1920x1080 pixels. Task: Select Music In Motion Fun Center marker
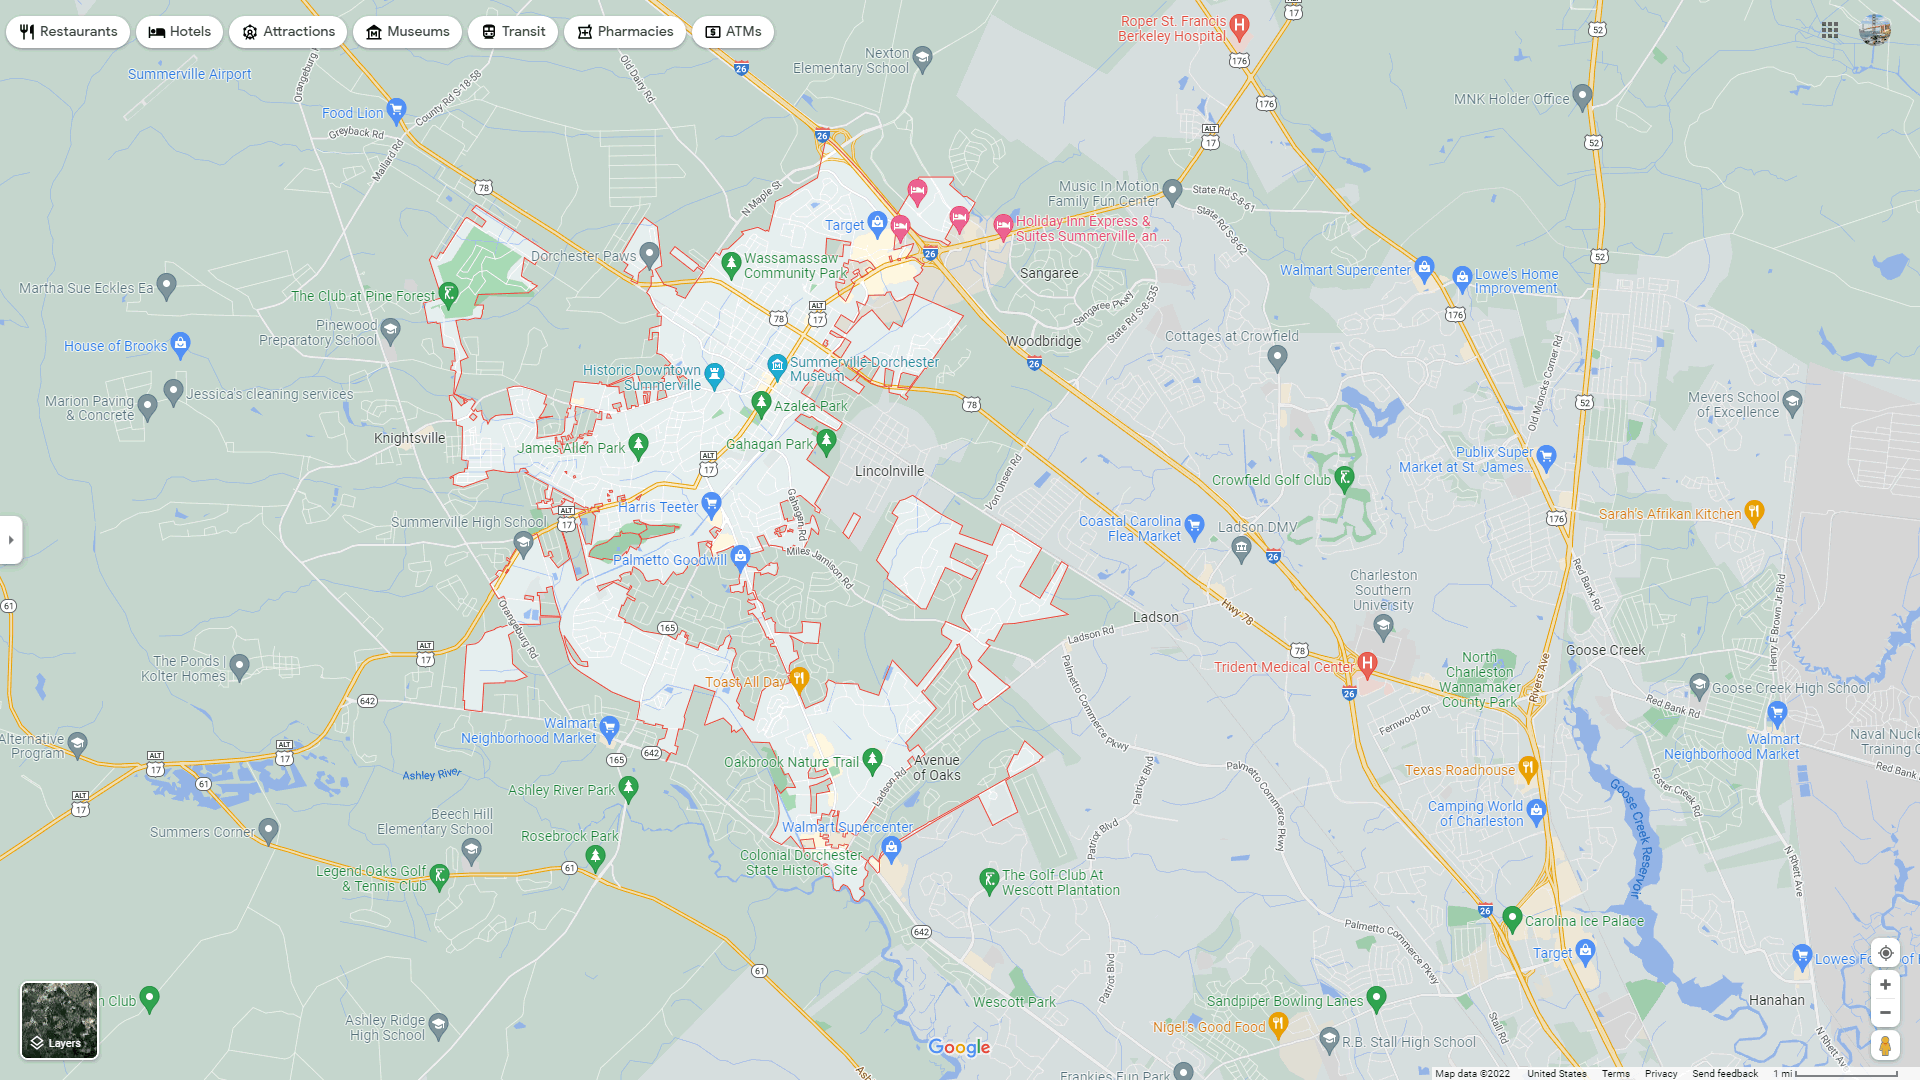tap(1172, 191)
